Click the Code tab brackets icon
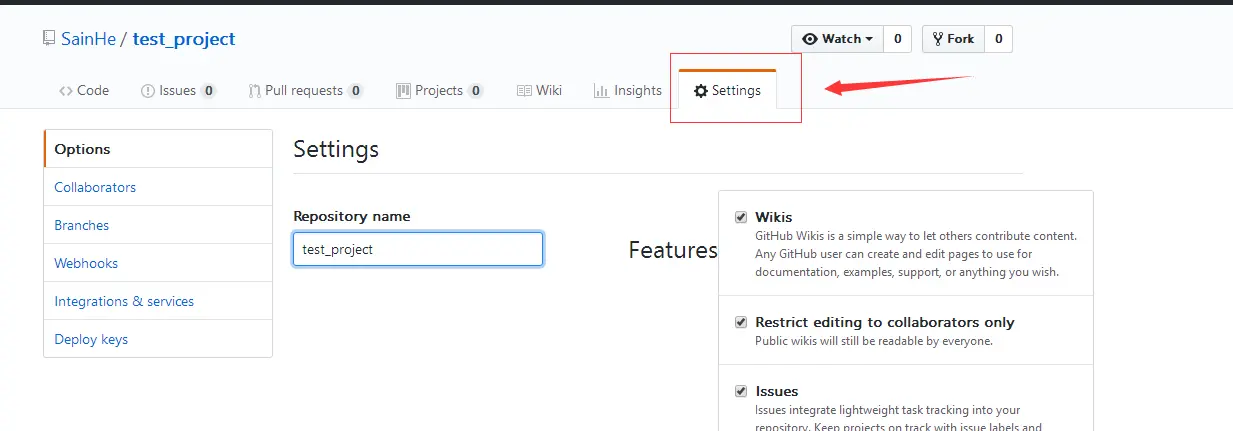 [x=66, y=91]
